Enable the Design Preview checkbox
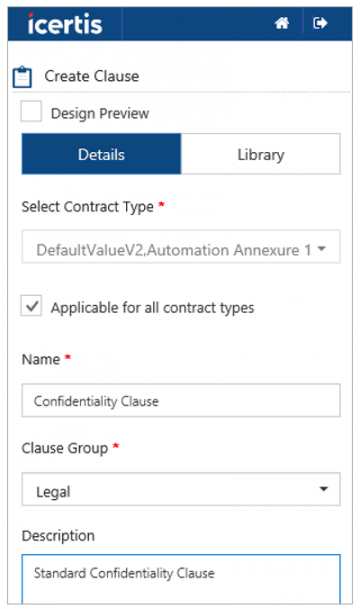The height and width of the screenshot is (609, 360). coord(31,111)
